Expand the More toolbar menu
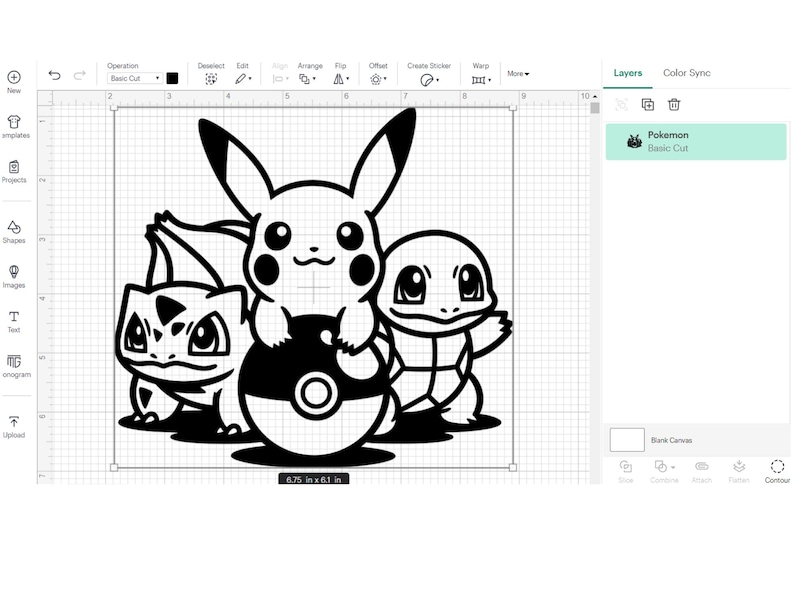 (x=518, y=74)
